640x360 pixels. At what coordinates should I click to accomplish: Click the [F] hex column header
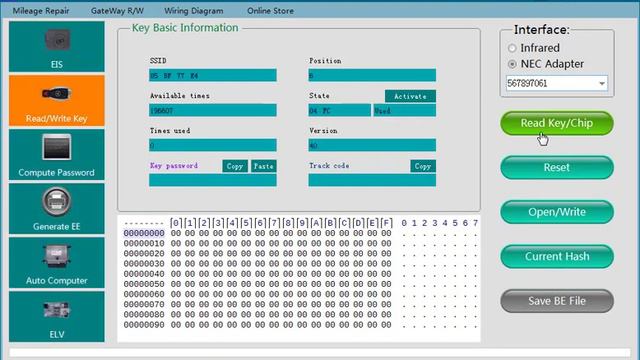[386, 223]
